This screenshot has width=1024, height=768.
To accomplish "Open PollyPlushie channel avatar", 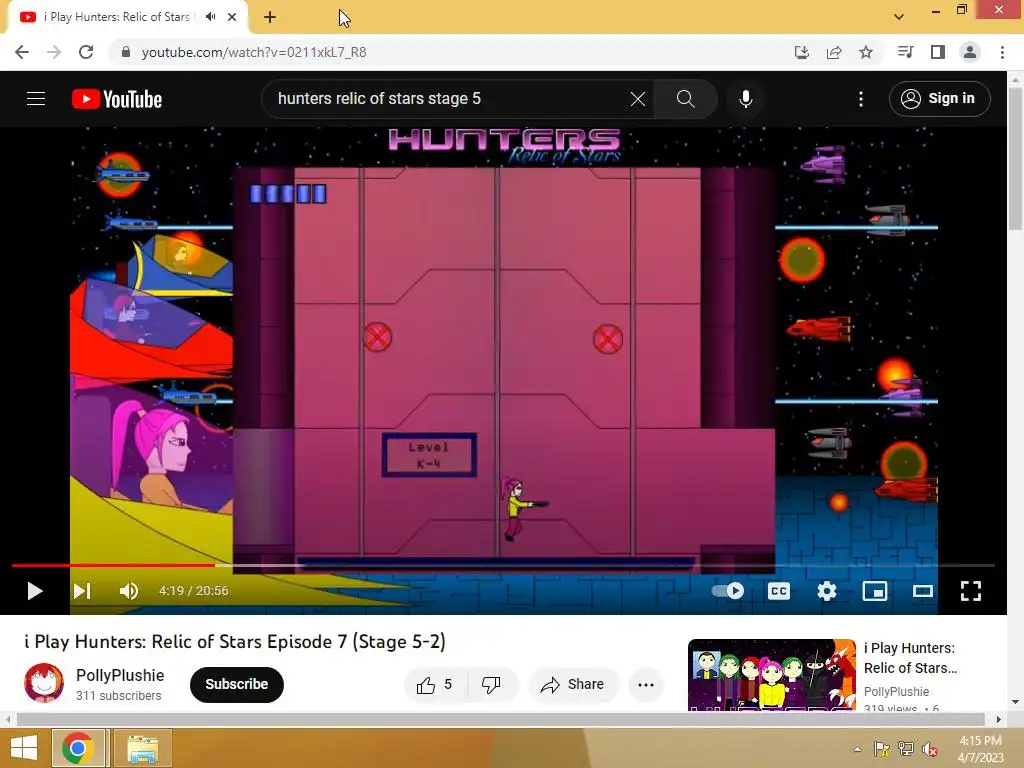I will coord(44,683).
